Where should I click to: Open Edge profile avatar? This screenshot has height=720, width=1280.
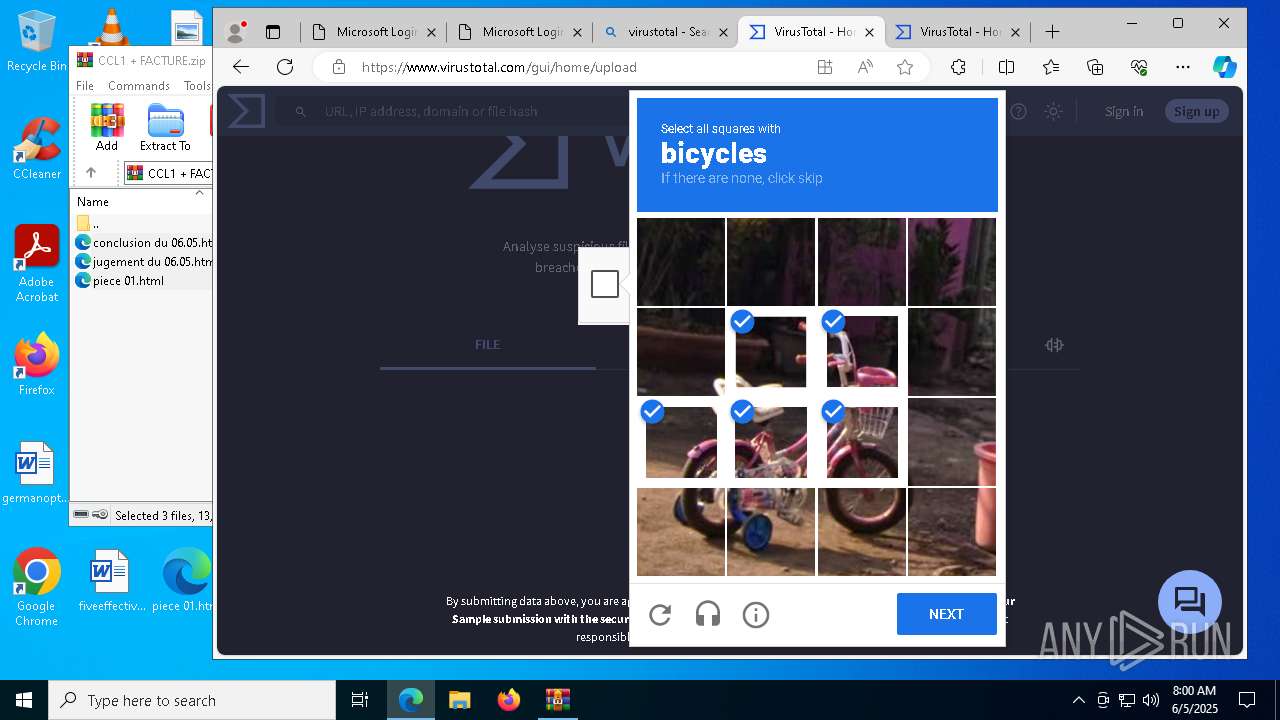click(236, 32)
